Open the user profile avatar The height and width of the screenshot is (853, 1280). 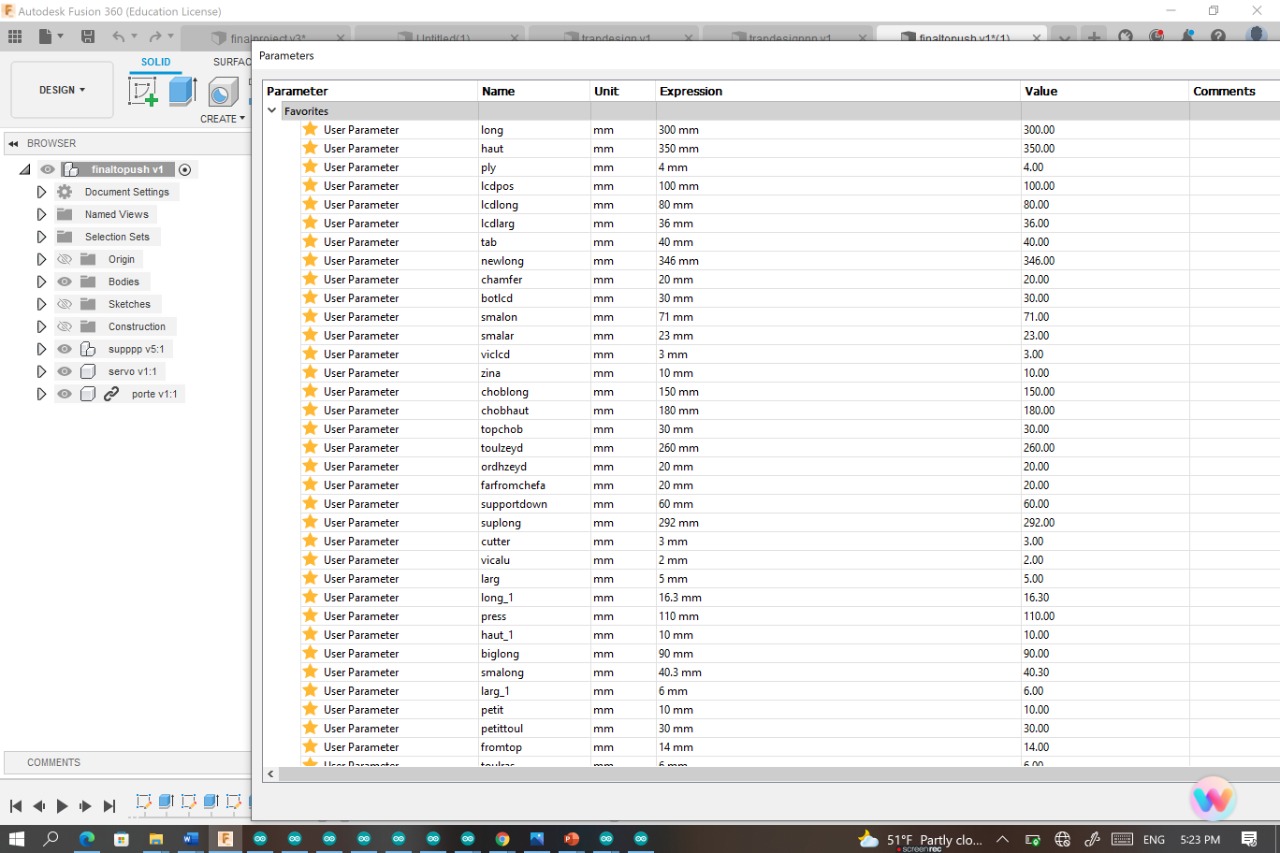(1256, 36)
